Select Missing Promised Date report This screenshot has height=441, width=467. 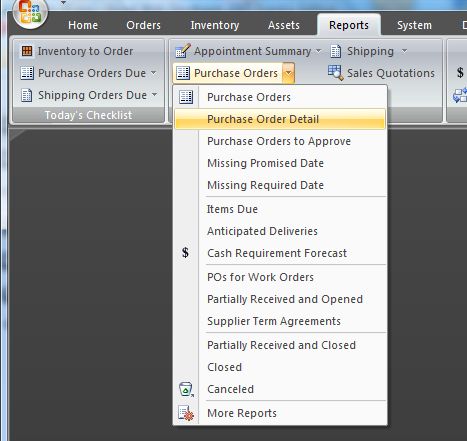coord(280,163)
